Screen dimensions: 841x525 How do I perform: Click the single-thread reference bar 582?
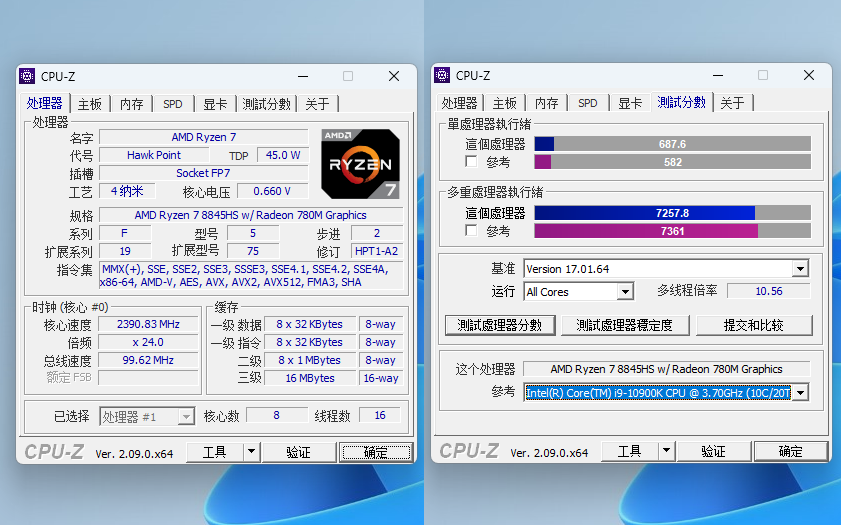(x=673, y=162)
